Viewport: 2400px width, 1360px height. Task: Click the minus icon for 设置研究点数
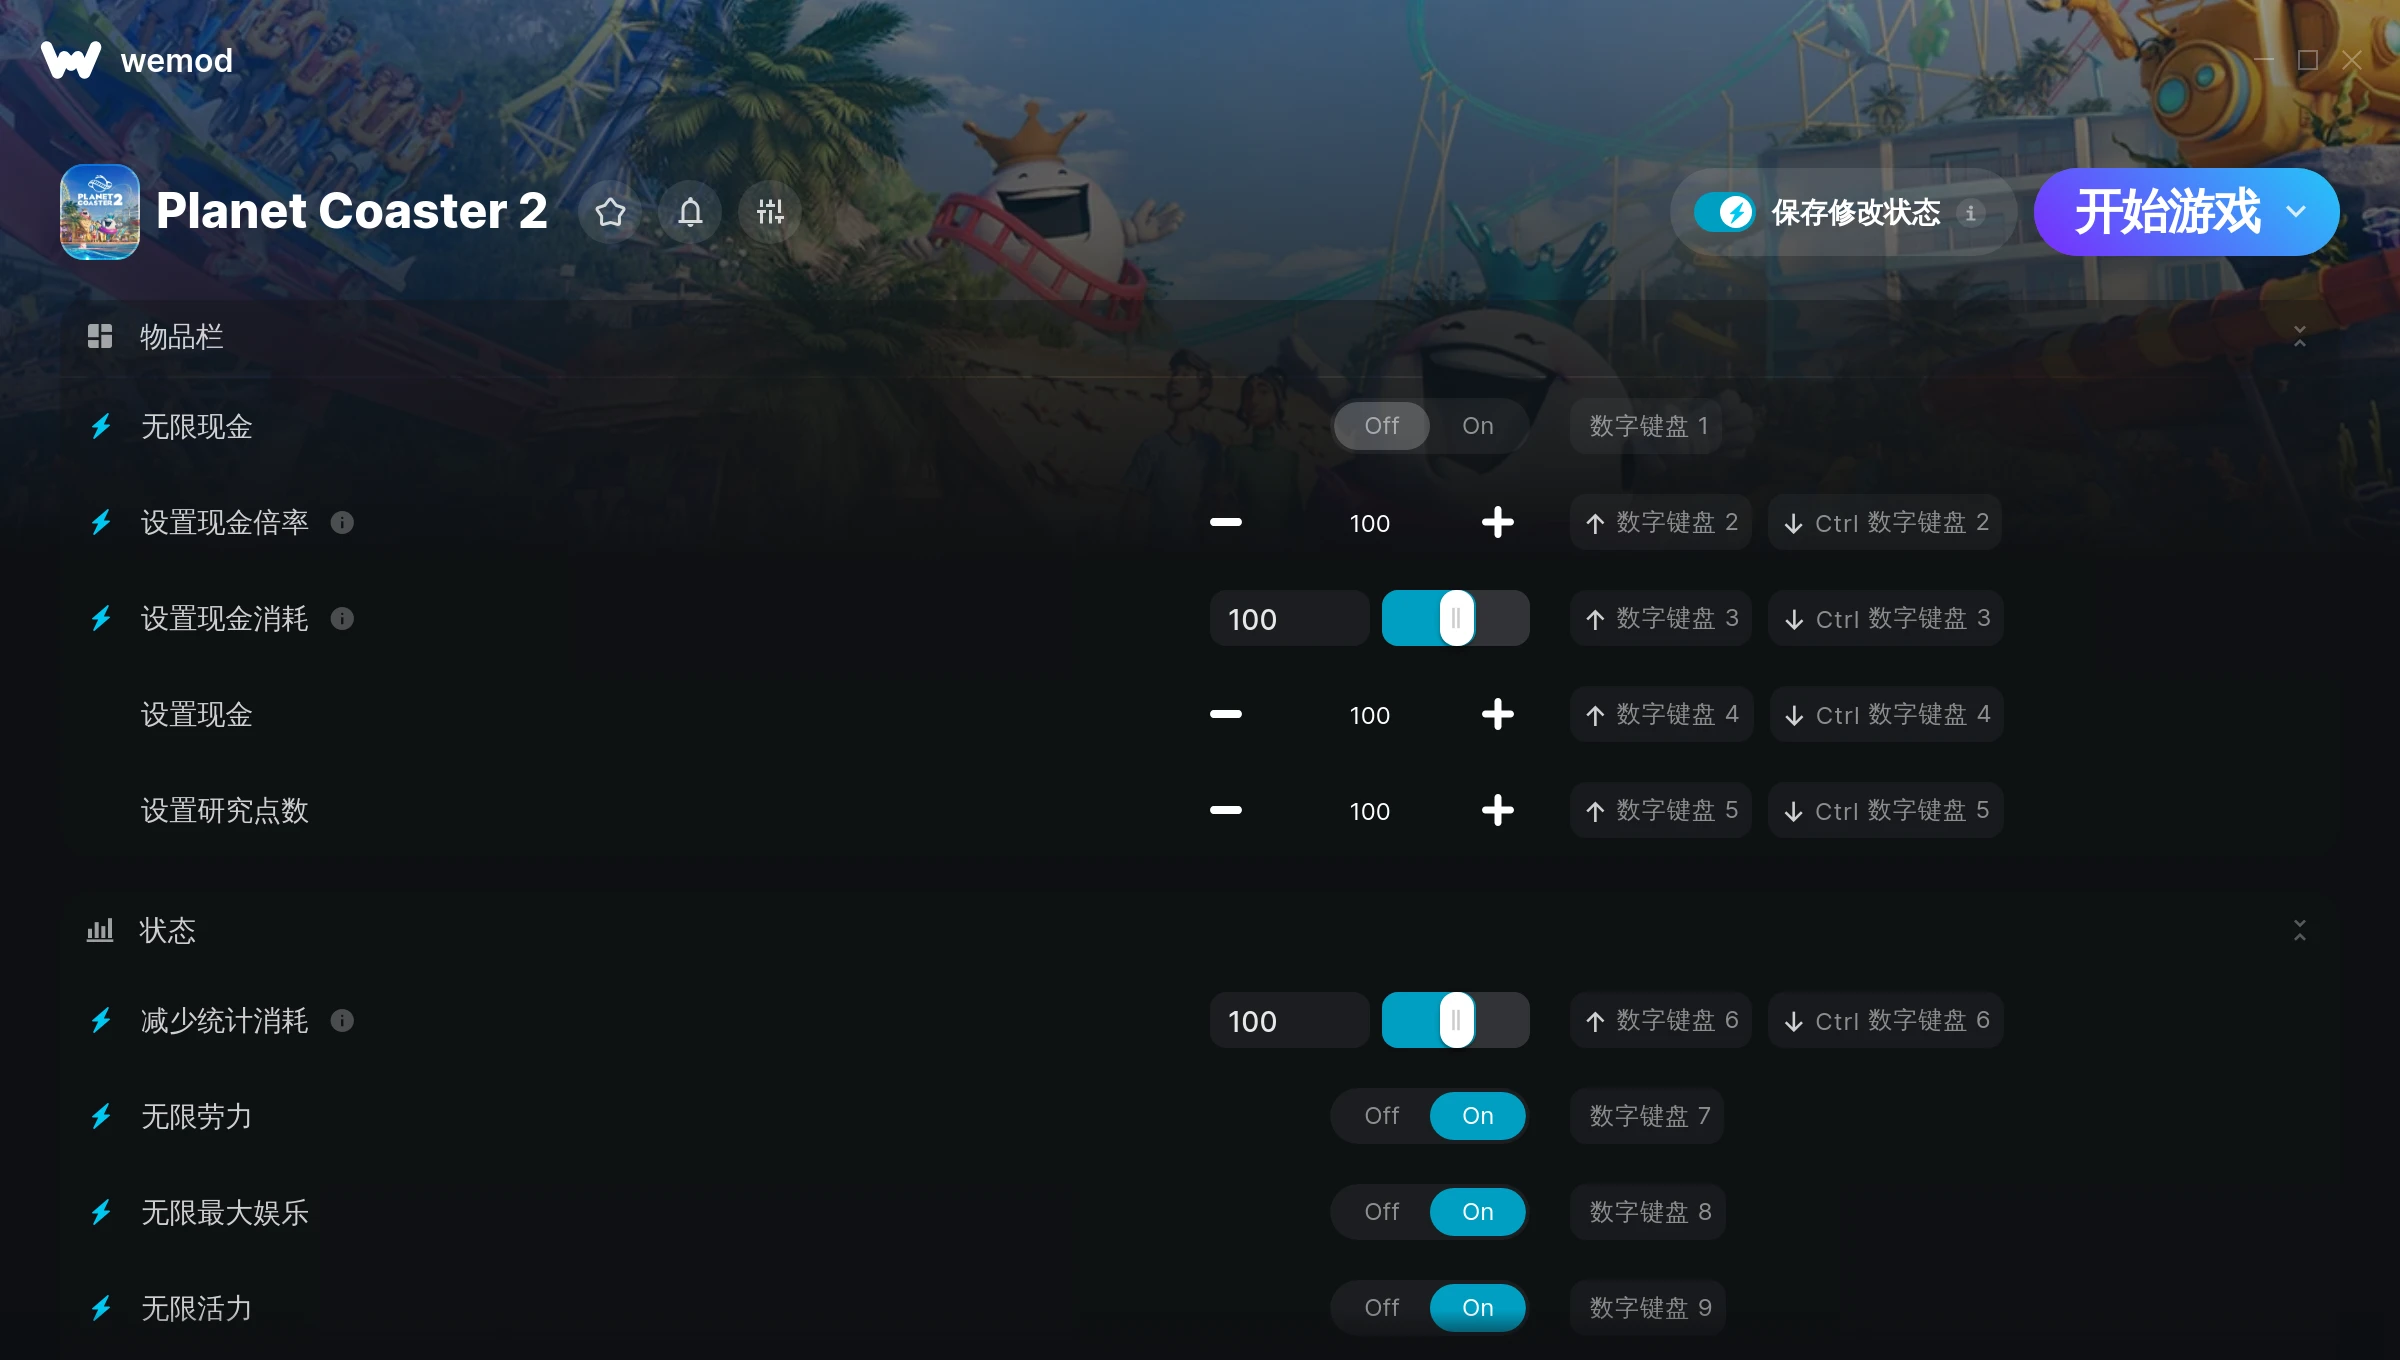1225,811
